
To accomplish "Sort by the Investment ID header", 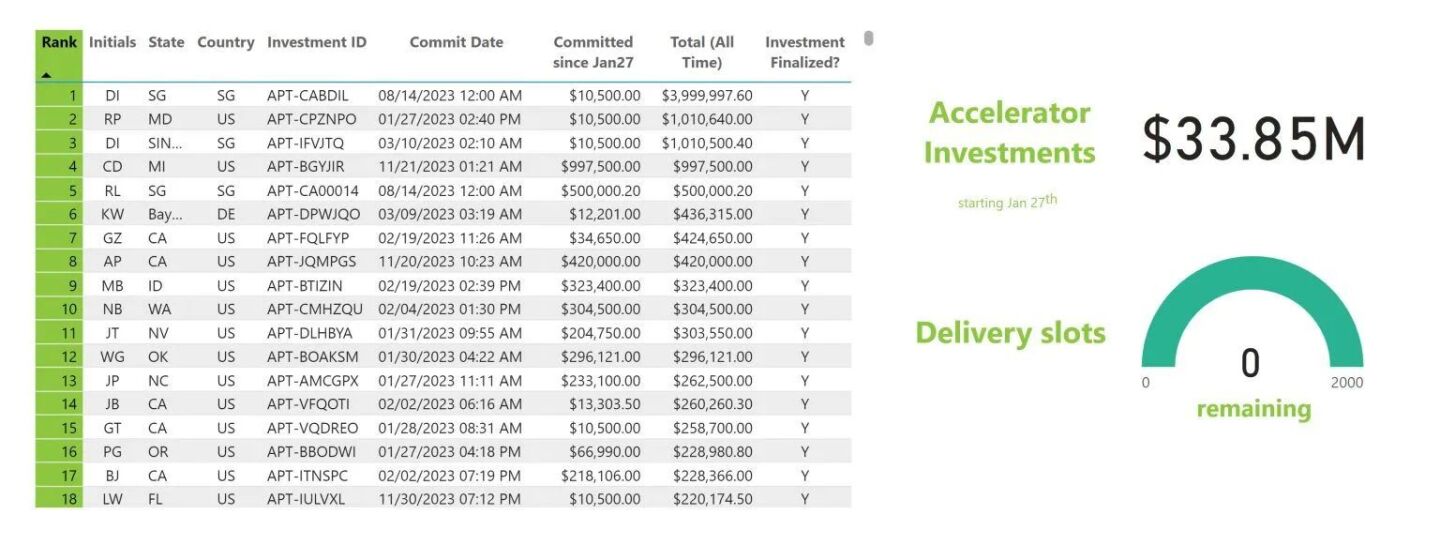I will [317, 43].
